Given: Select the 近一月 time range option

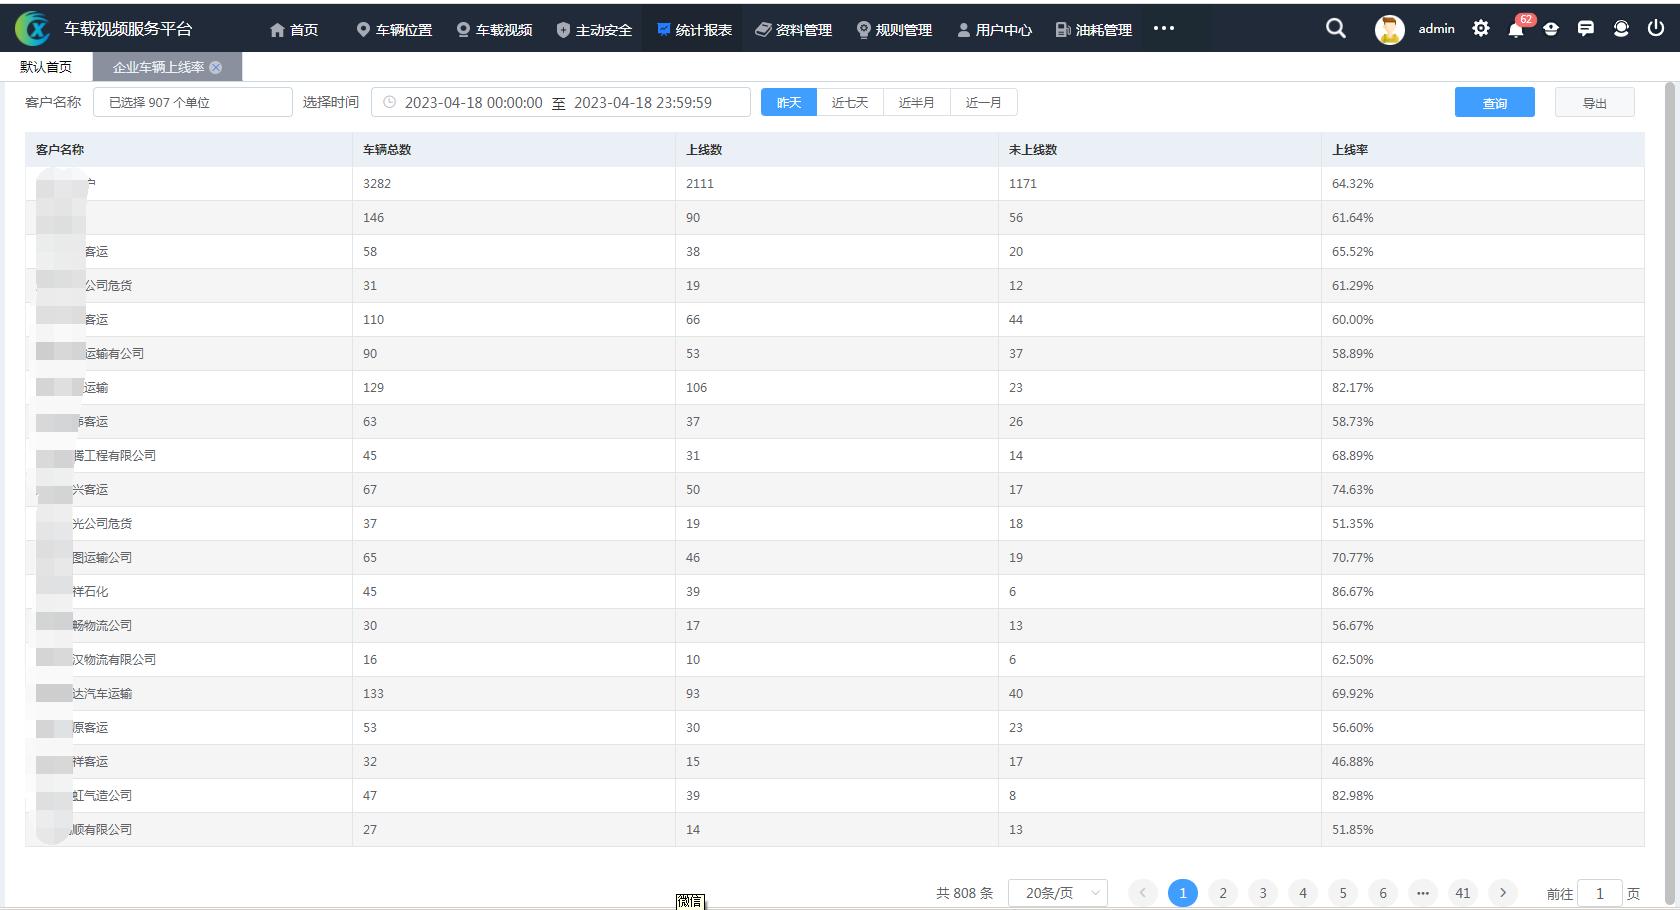Looking at the screenshot, I should (x=983, y=102).
